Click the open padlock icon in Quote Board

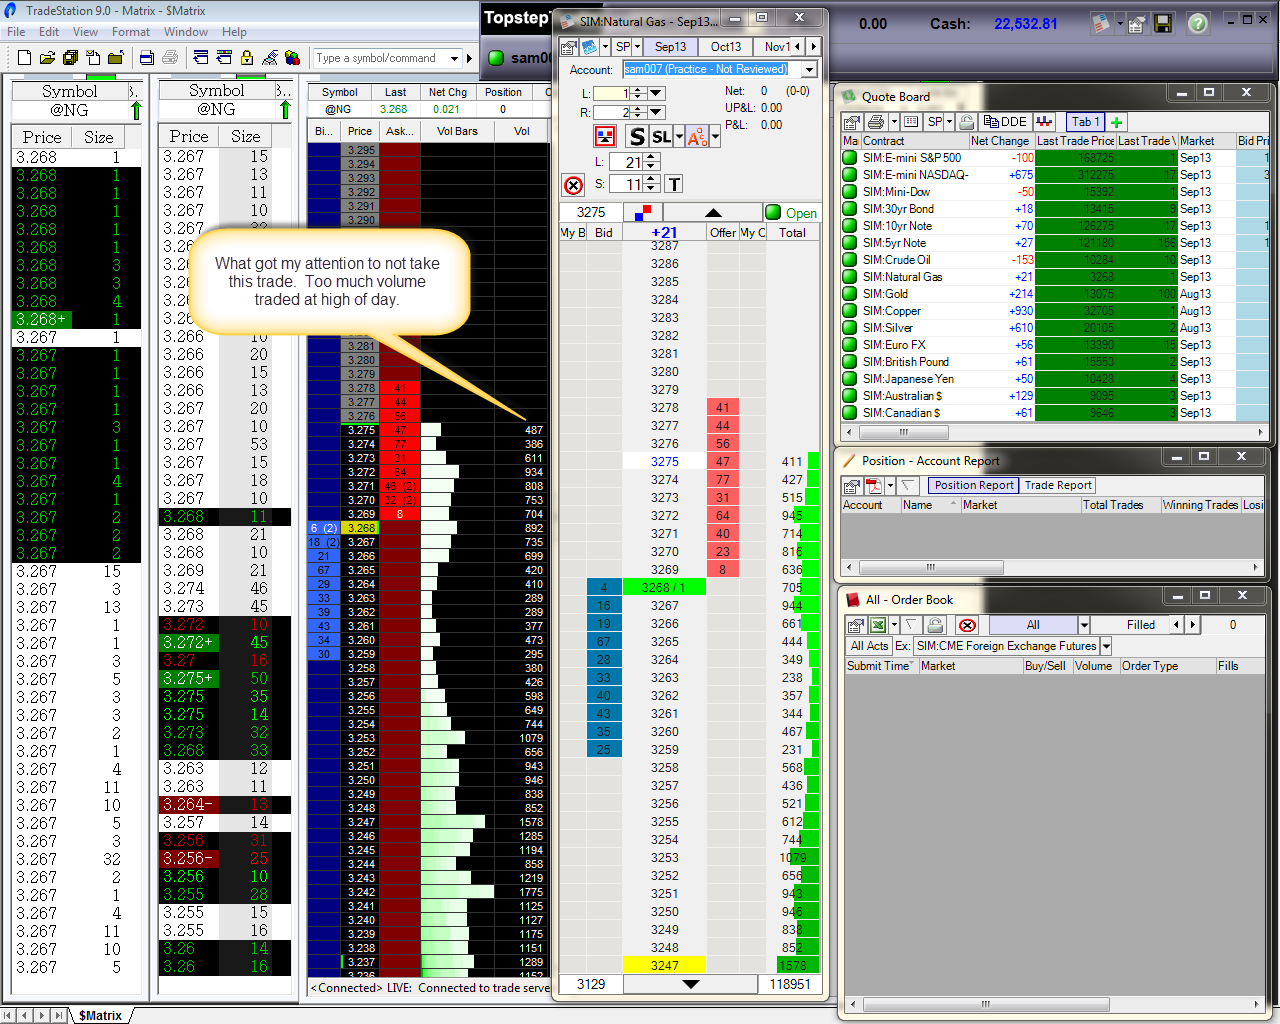tap(967, 122)
